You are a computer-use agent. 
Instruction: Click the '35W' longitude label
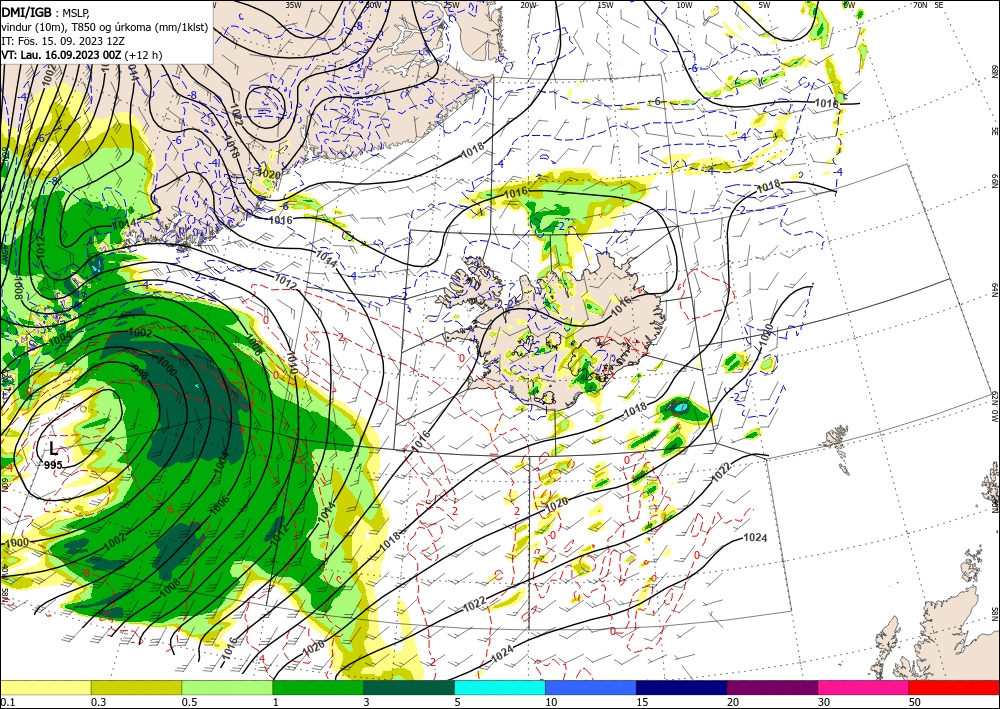point(293,4)
